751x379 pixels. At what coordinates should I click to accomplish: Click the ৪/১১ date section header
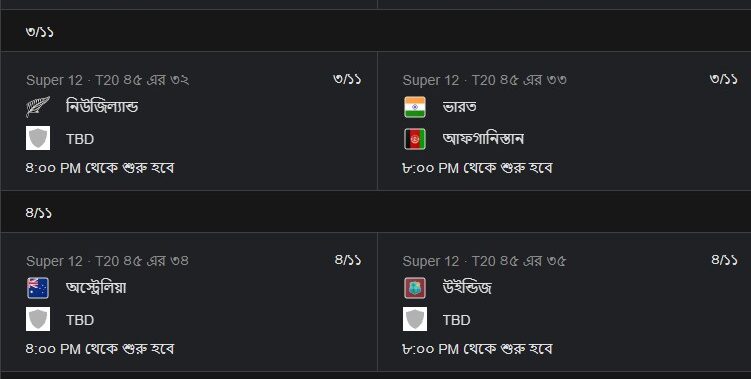tap(376, 212)
